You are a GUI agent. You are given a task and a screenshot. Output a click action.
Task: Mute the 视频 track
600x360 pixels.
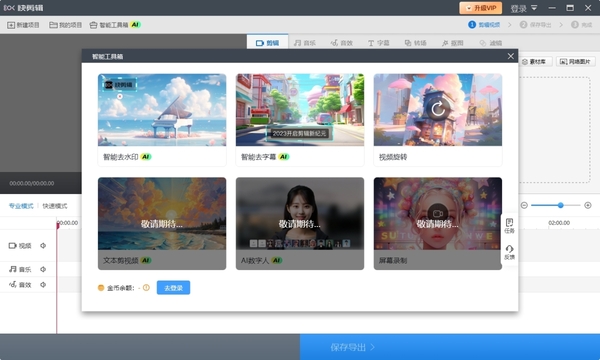pos(43,246)
